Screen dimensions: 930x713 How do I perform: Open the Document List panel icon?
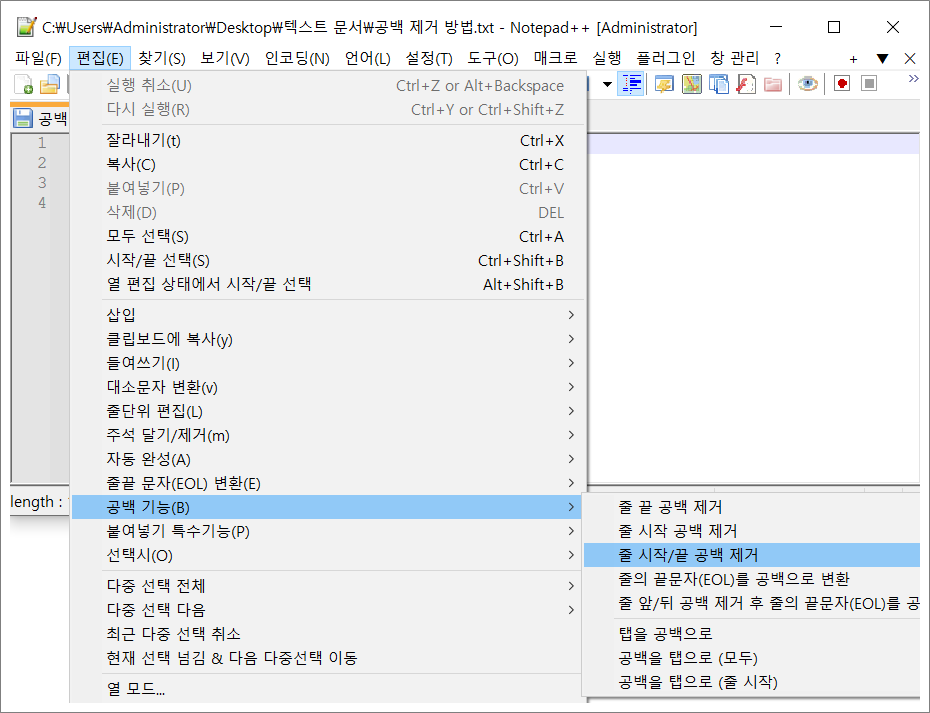pos(718,84)
